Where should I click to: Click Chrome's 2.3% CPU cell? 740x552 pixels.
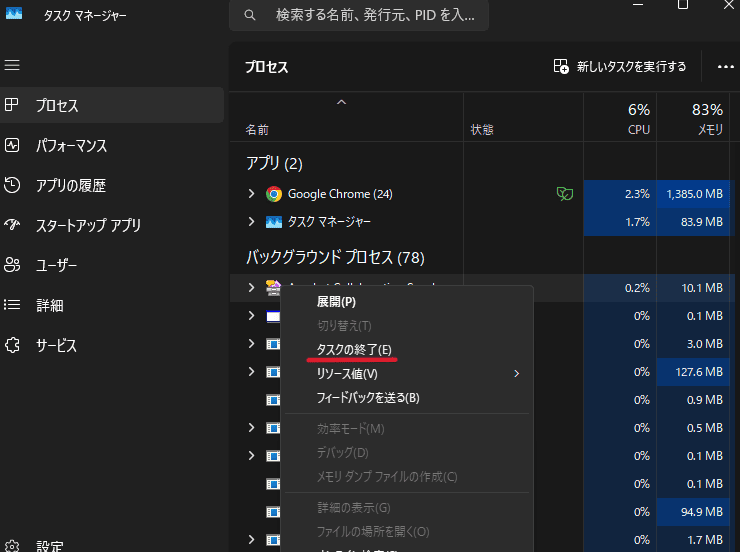pos(620,194)
